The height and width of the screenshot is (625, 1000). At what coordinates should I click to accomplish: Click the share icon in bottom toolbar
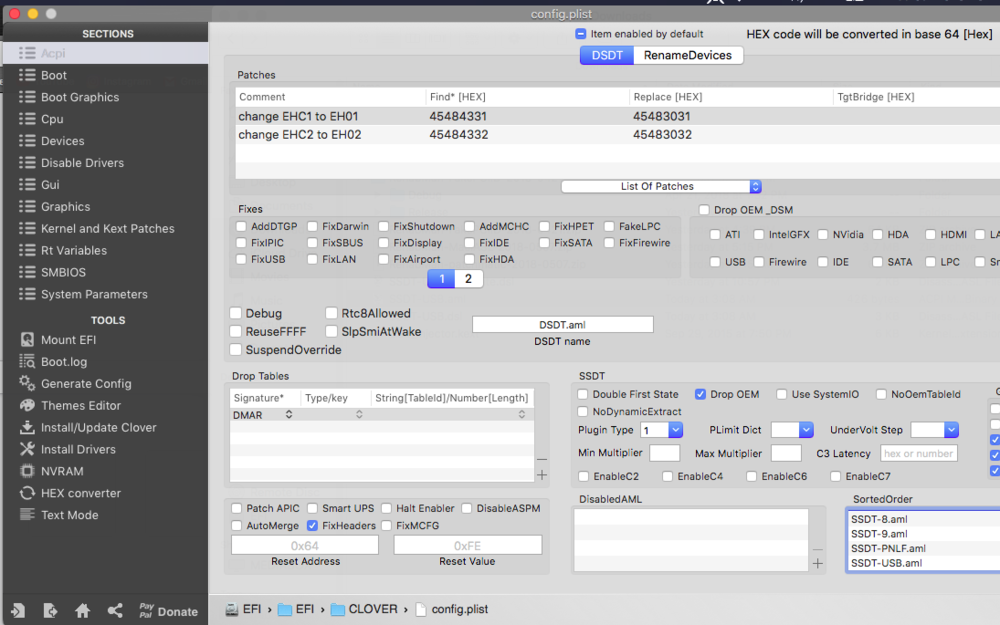click(115, 611)
